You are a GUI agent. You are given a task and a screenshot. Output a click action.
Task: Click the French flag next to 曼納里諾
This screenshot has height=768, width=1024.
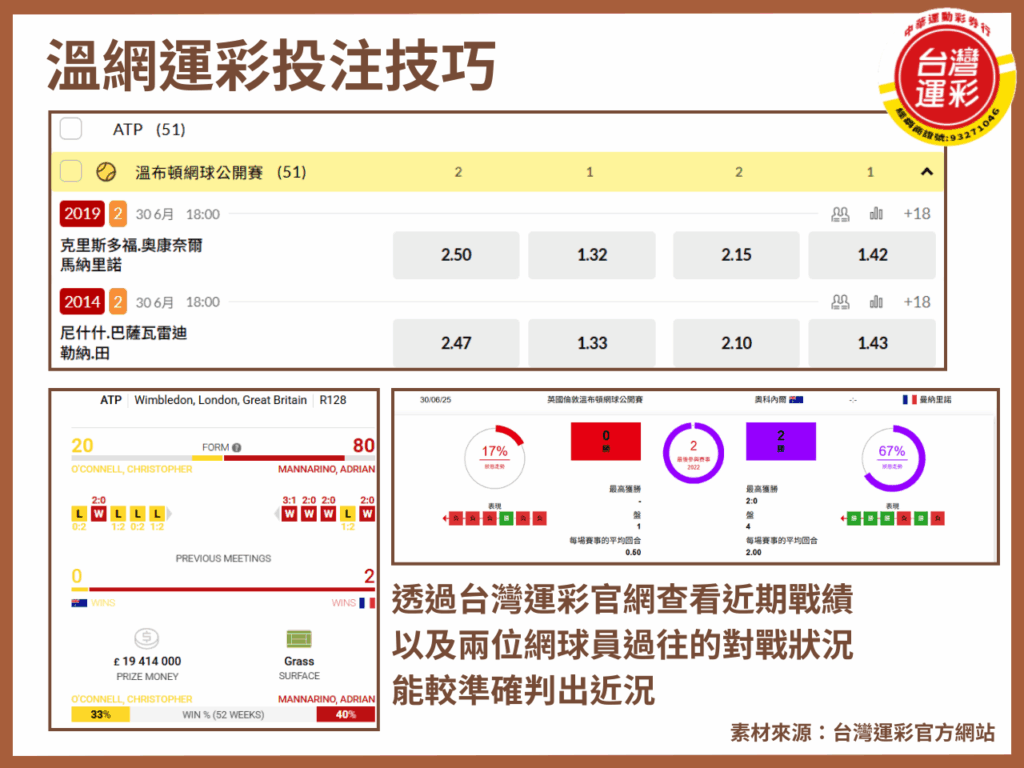pos(909,399)
